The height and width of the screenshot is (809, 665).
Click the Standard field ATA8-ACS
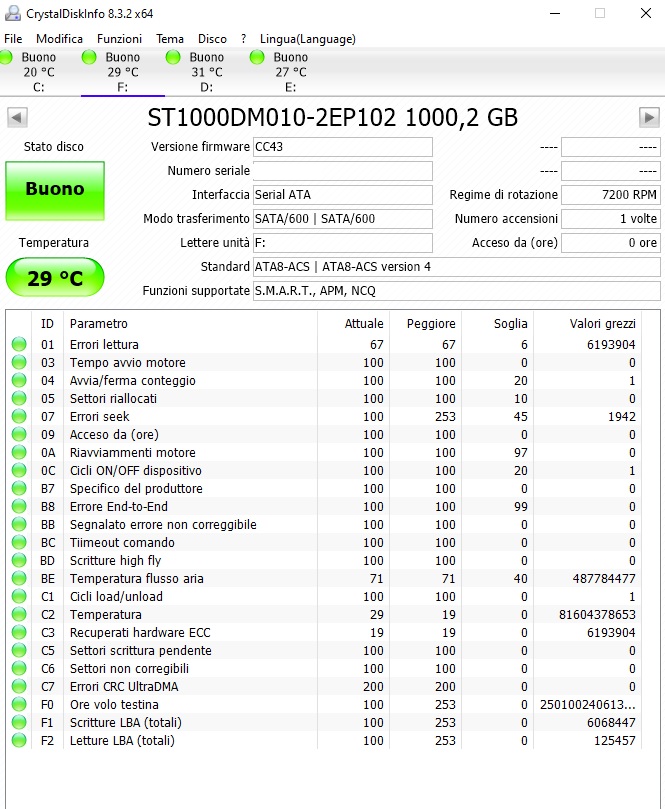[x=457, y=267]
